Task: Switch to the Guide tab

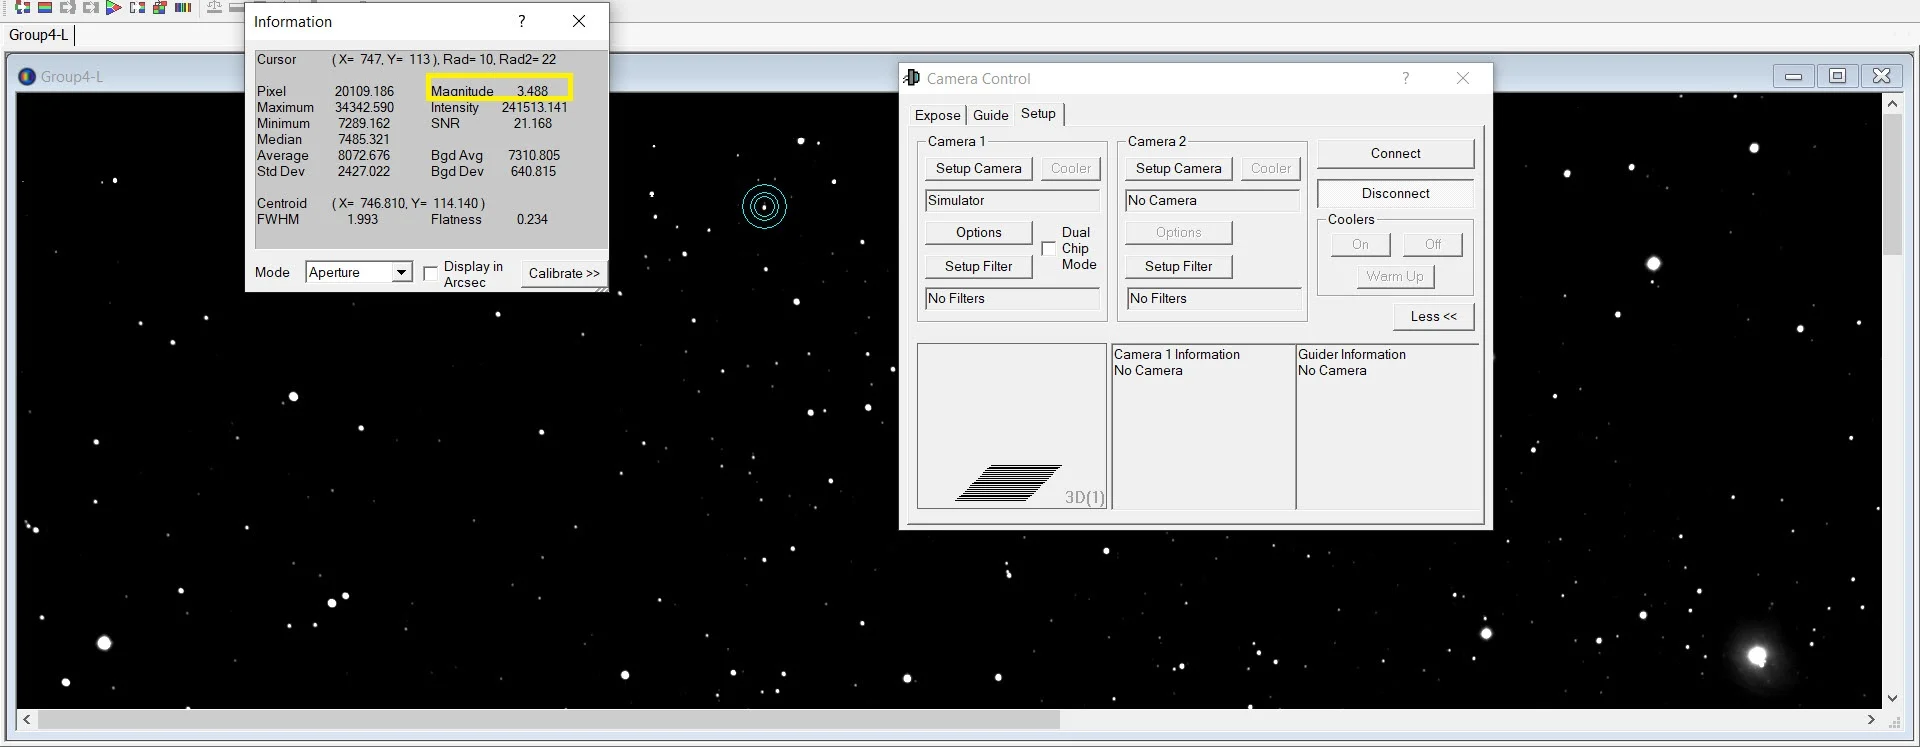Action: (990, 115)
